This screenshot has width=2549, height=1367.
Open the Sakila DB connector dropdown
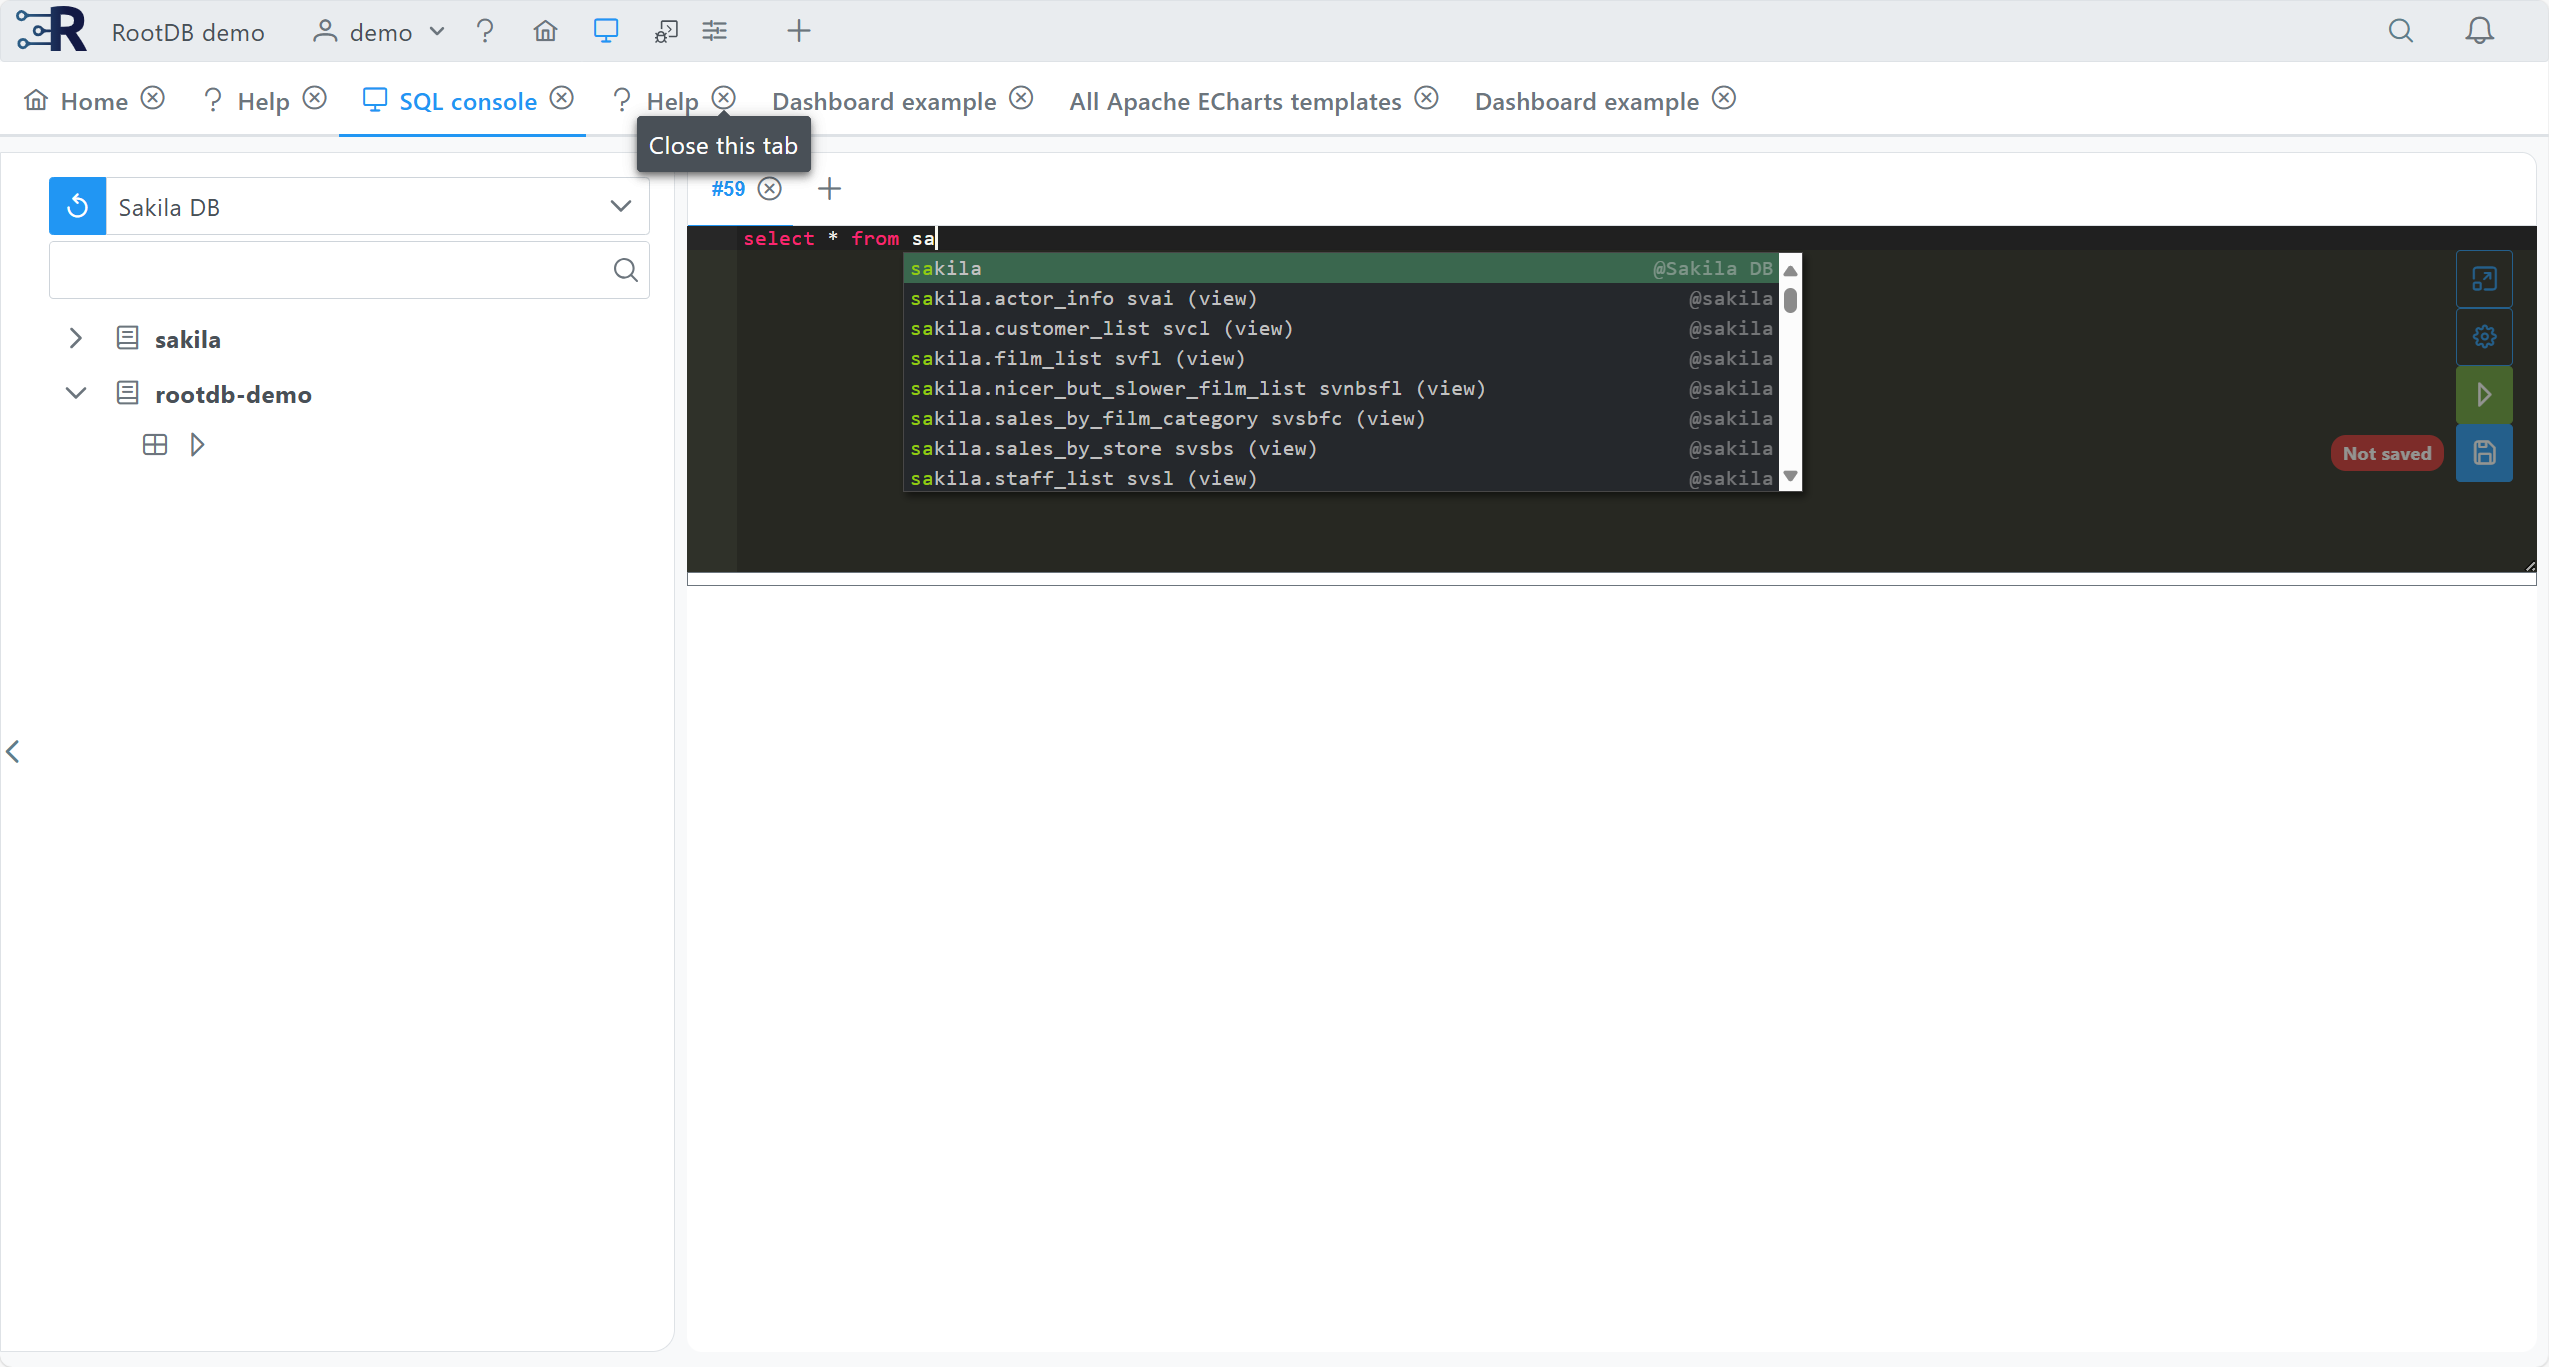[377, 206]
